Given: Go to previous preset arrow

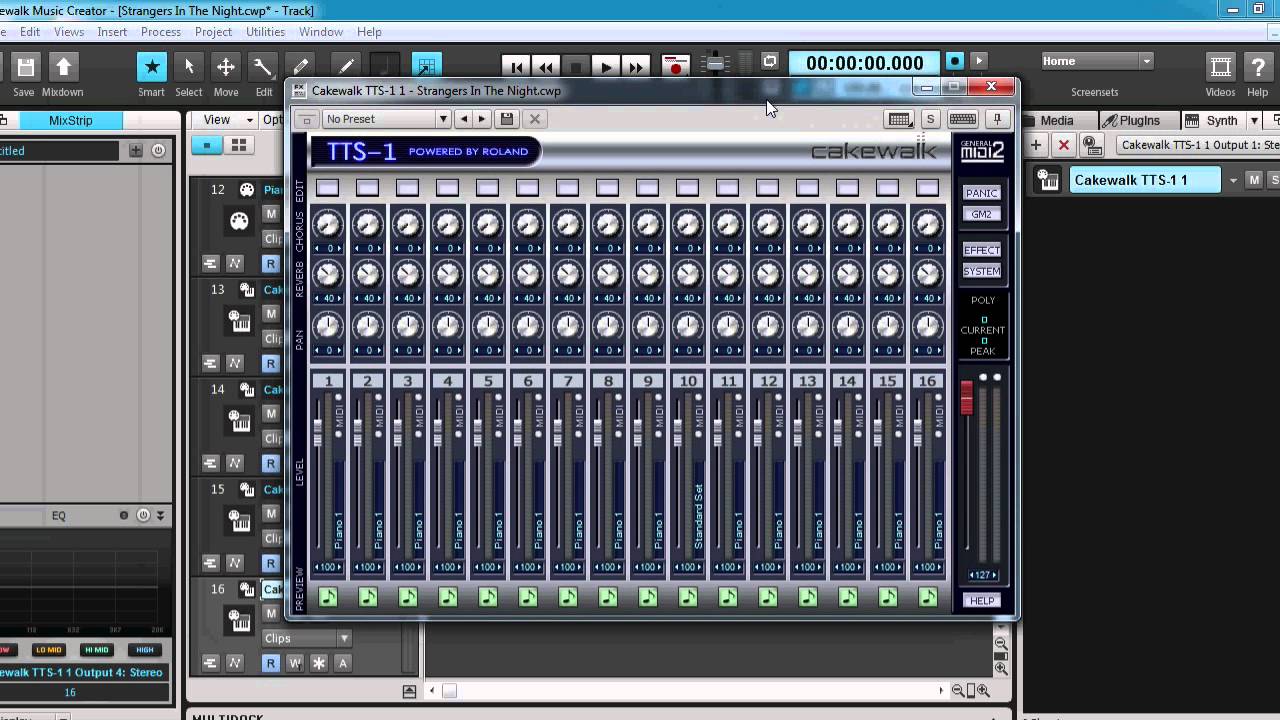Looking at the screenshot, I should click(x=464, y=119).
